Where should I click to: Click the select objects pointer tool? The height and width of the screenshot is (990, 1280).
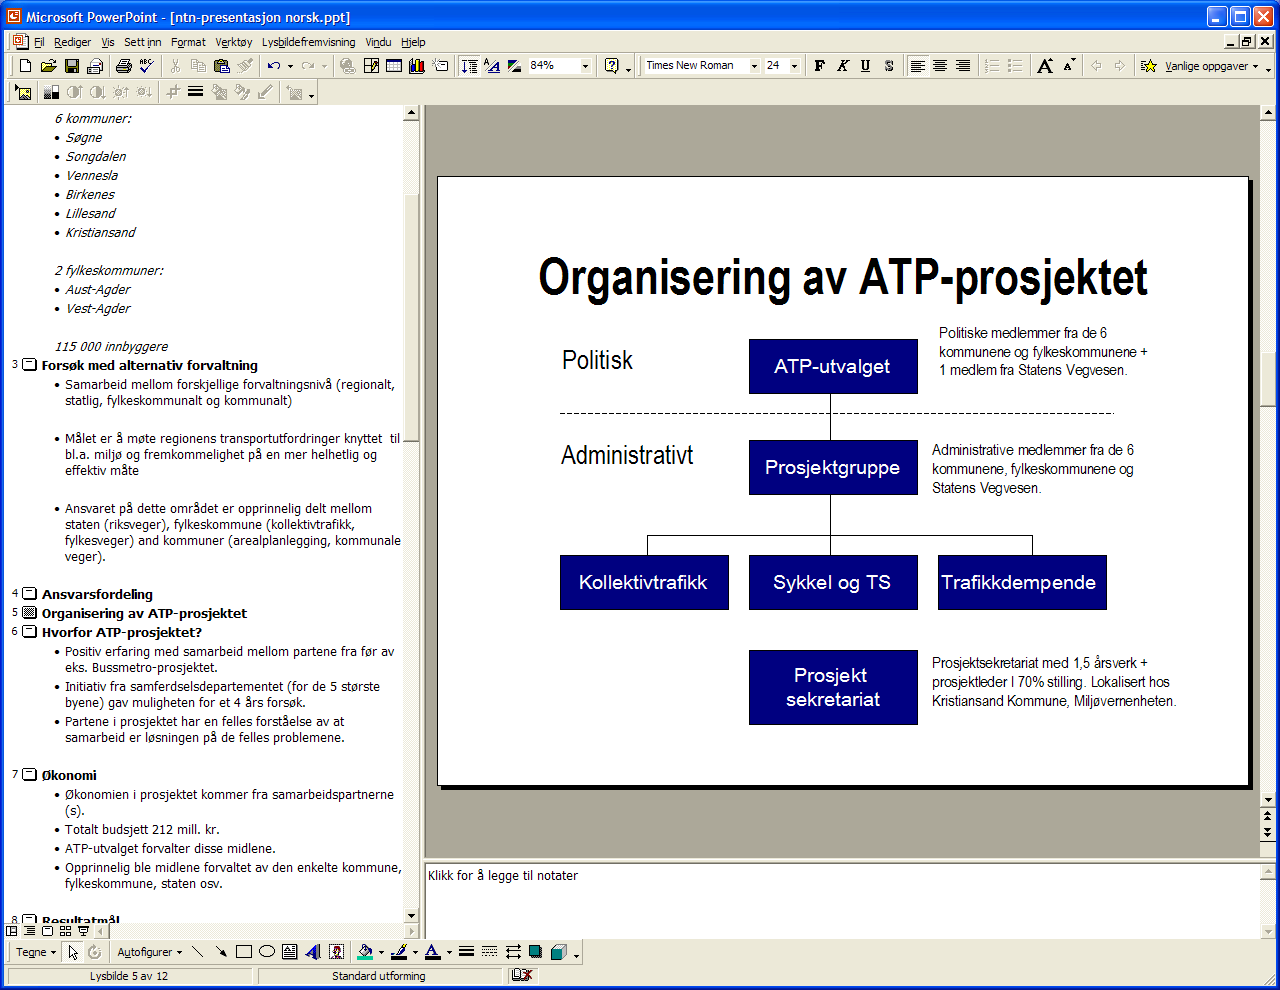[x=73, y=952]
